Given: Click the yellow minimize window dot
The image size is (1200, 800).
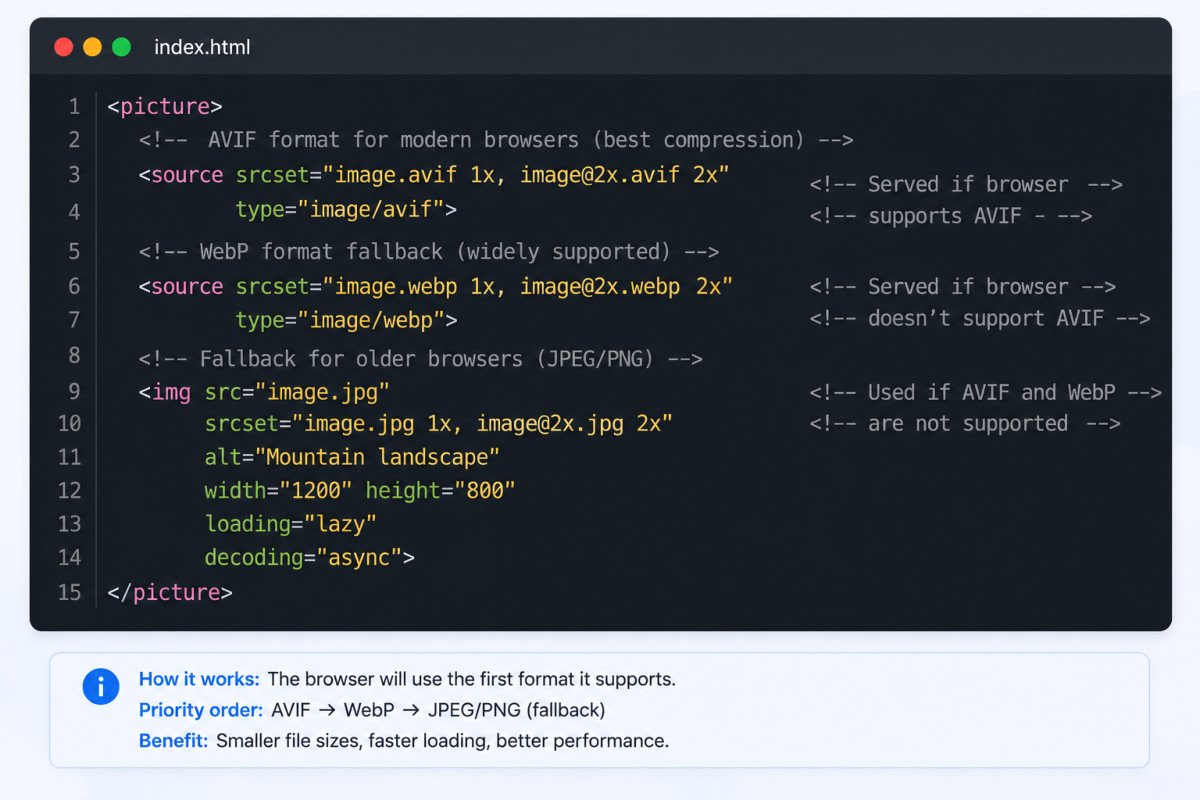Looking at the screenshot, I should pyautogui.click(x=92, y=47).
